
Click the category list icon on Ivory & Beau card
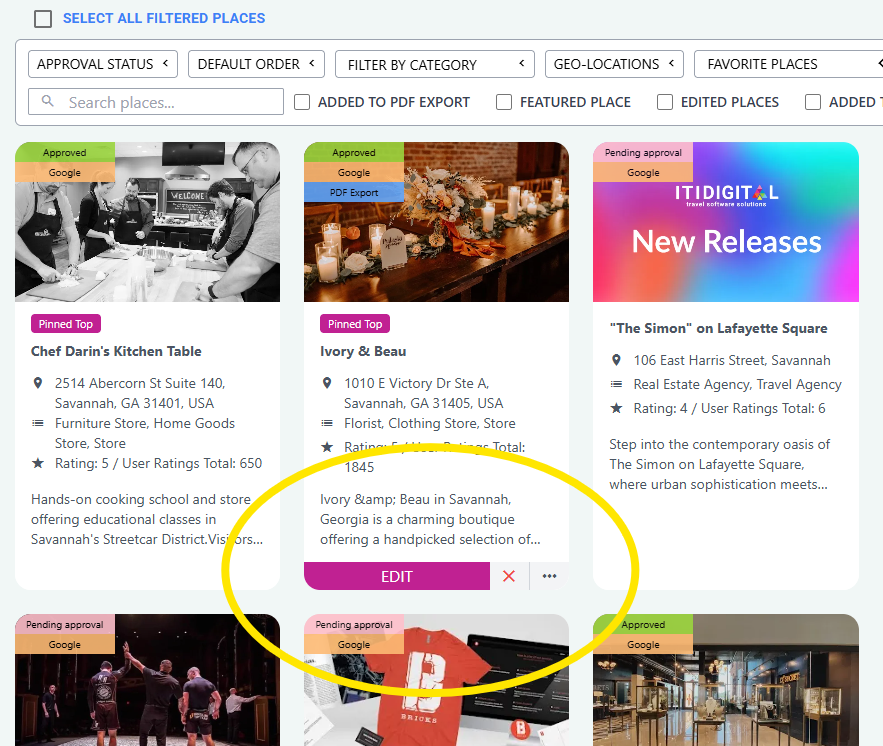point(327,423)
